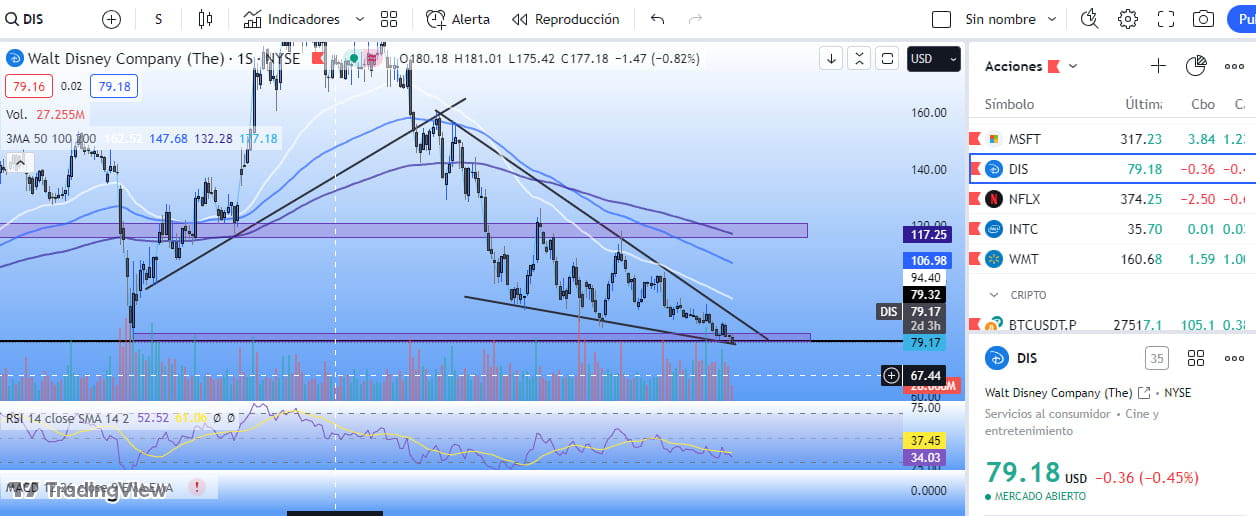Change the candlestick chart style
Viewport: 1256px width, 516px height.
[x=206, y=19]
